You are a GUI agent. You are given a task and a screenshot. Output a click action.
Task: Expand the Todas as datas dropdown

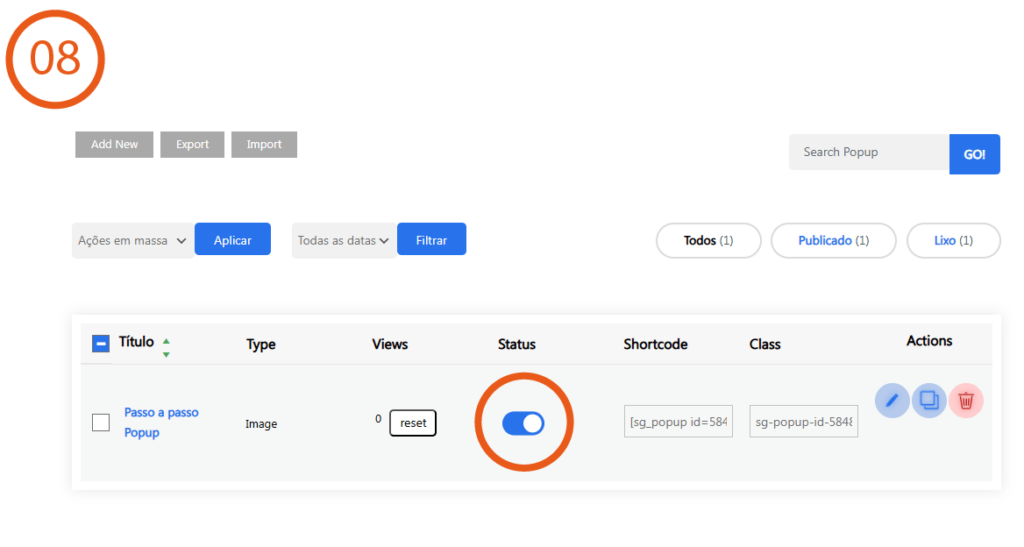tap(343, 241)
